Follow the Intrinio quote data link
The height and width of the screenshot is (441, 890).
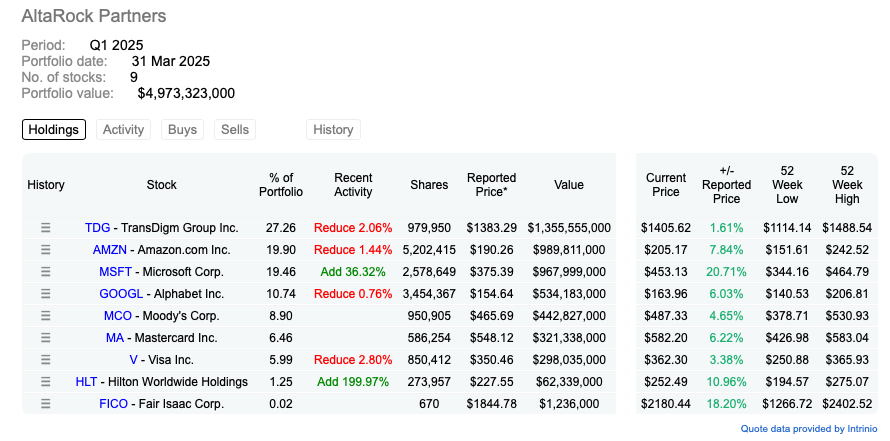[809, 429]
